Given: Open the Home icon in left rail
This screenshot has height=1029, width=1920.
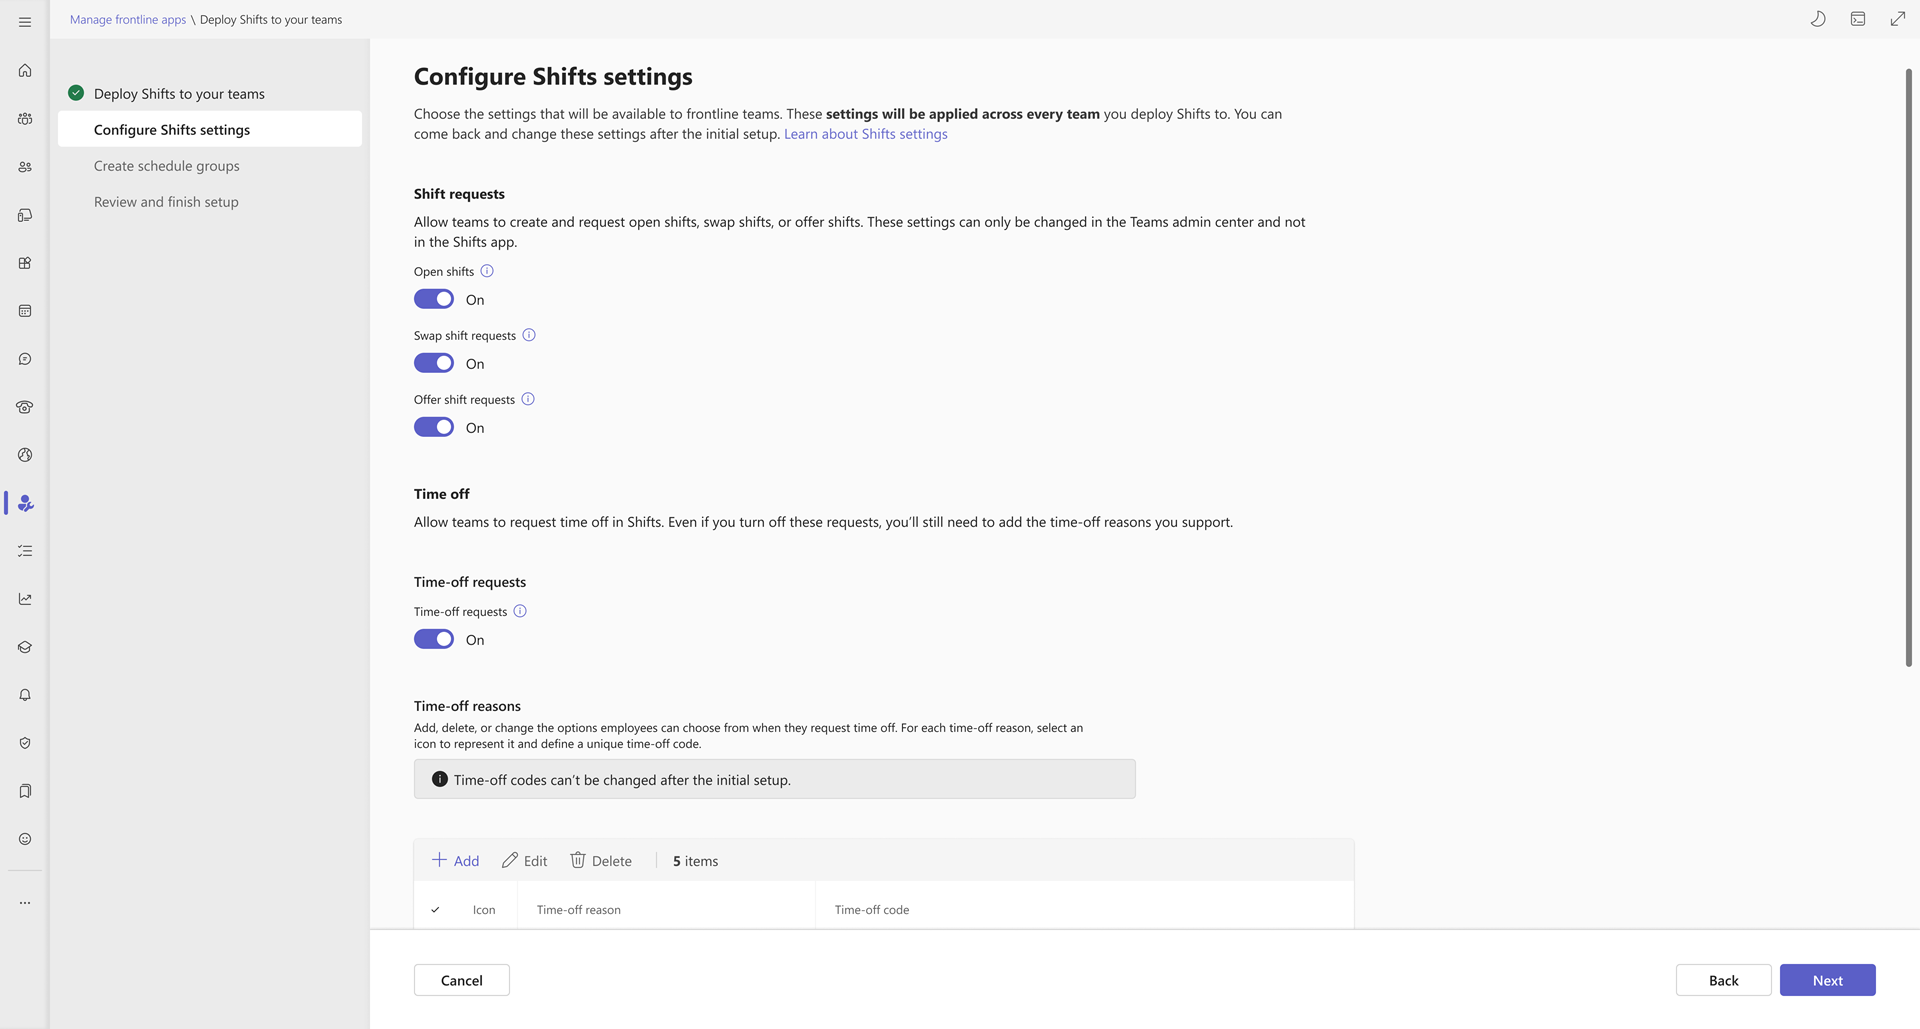Looking at the screenshot, I should click(25, 71).
